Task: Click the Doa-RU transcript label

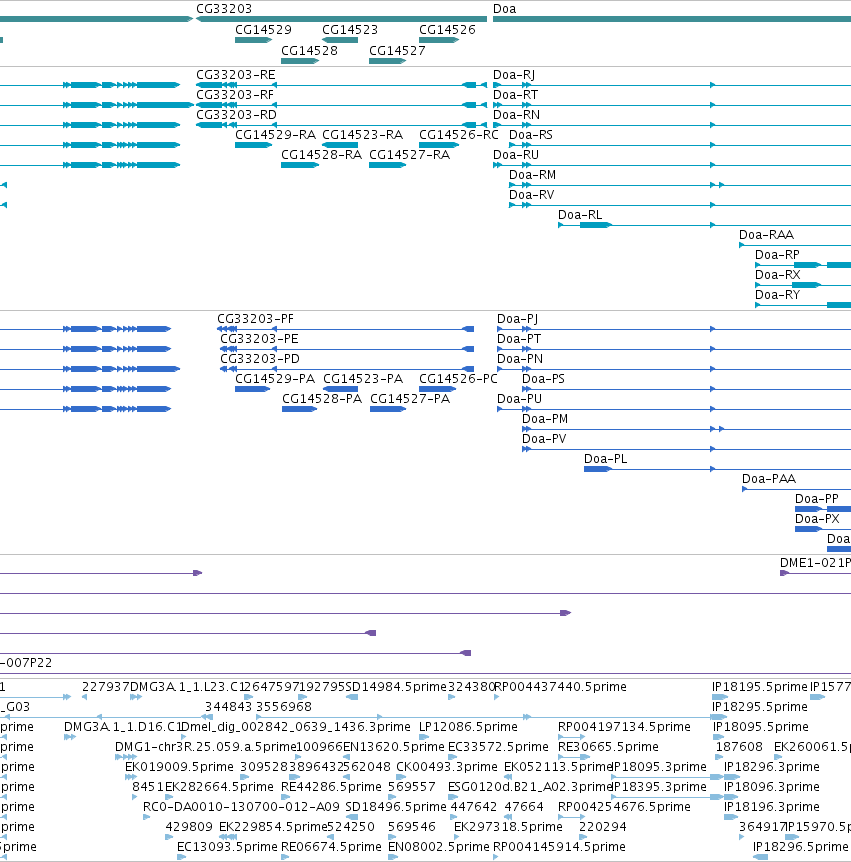Action: 516,154
